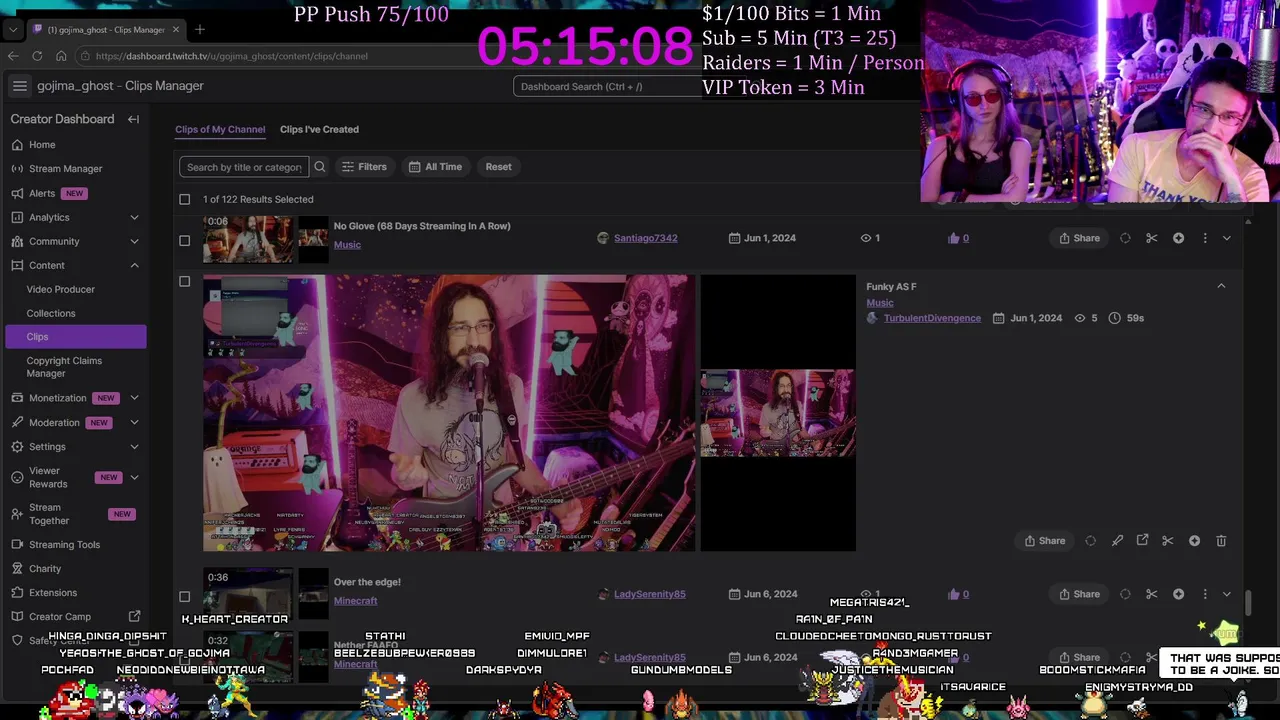
Task: Expand the Analytics sidebar section
Action: point(134,217)
